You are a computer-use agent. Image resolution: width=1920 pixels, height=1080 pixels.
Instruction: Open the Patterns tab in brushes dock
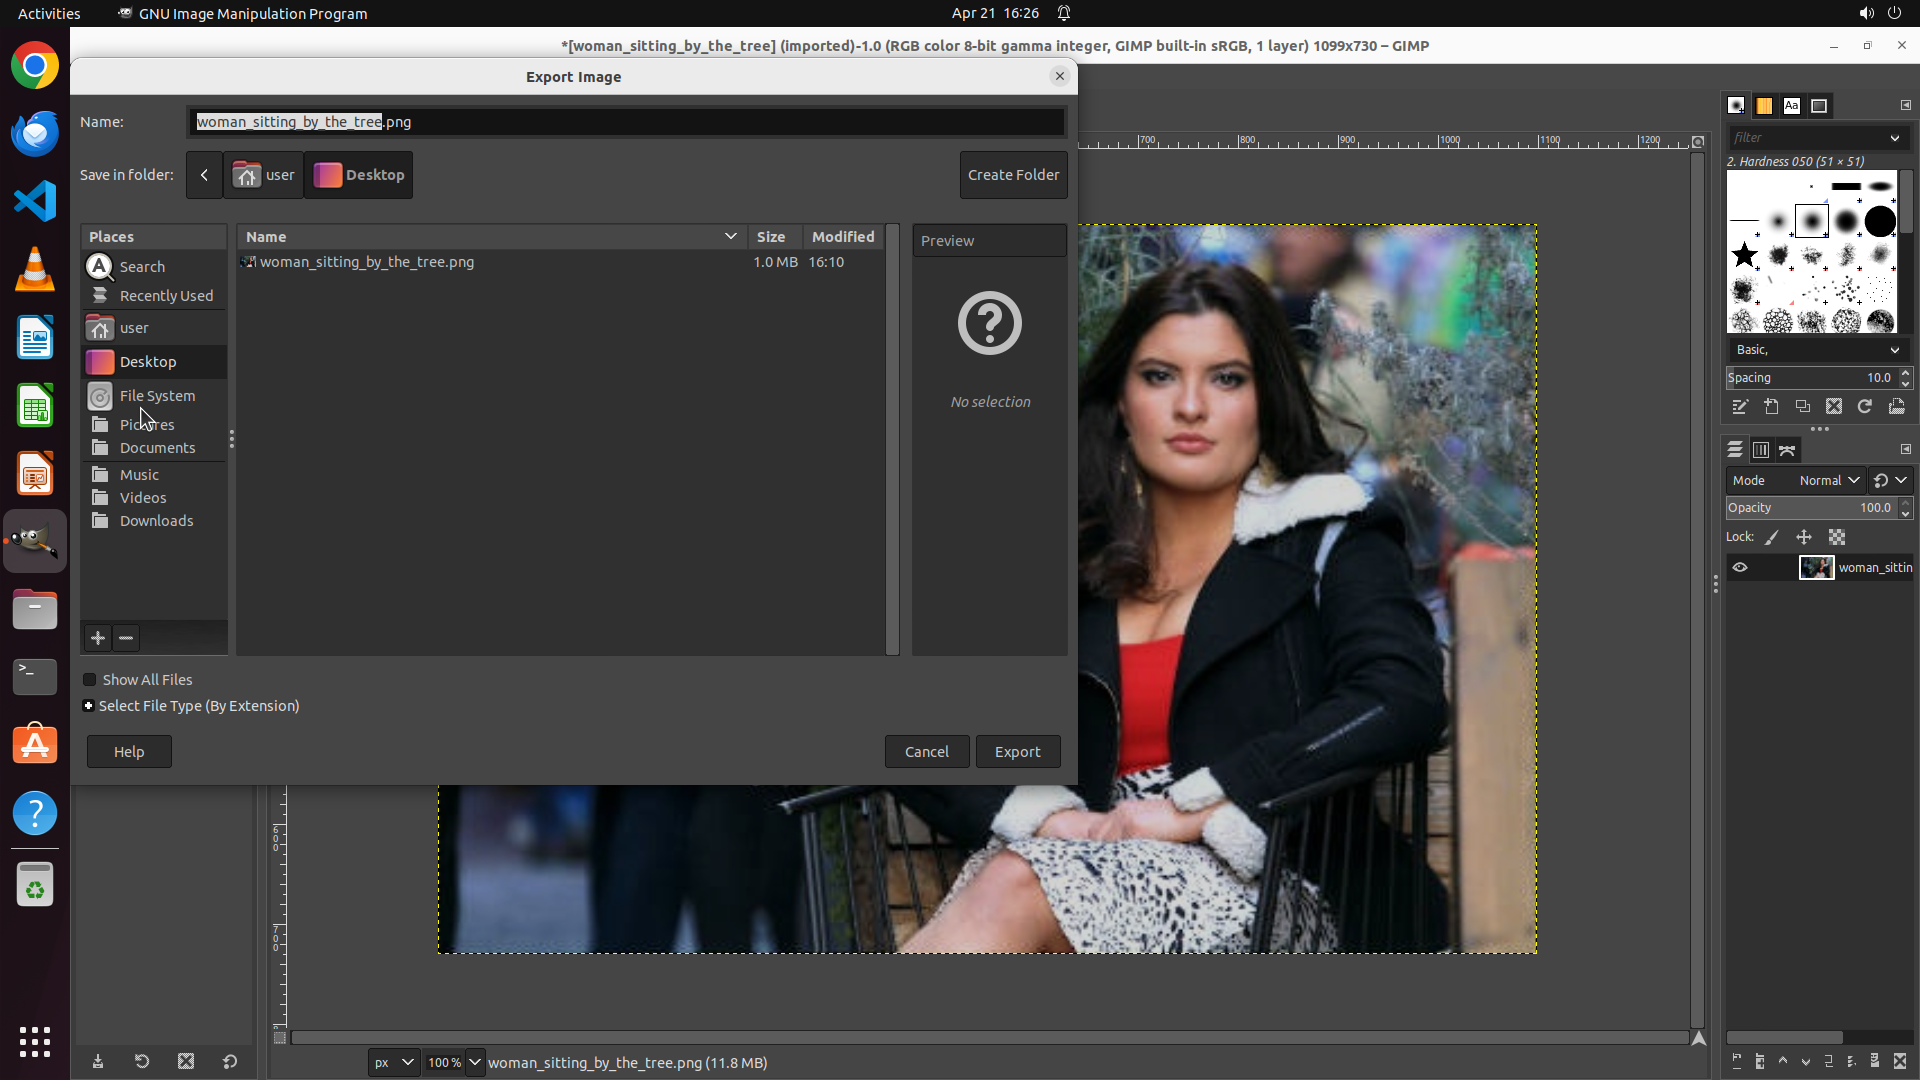pos(1764,106)
